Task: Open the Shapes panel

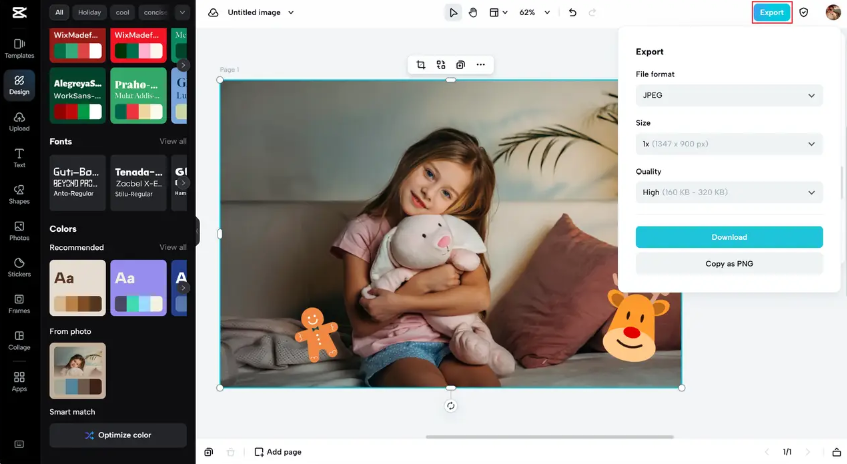Action: pyautogui.click(x=19, y=194)
